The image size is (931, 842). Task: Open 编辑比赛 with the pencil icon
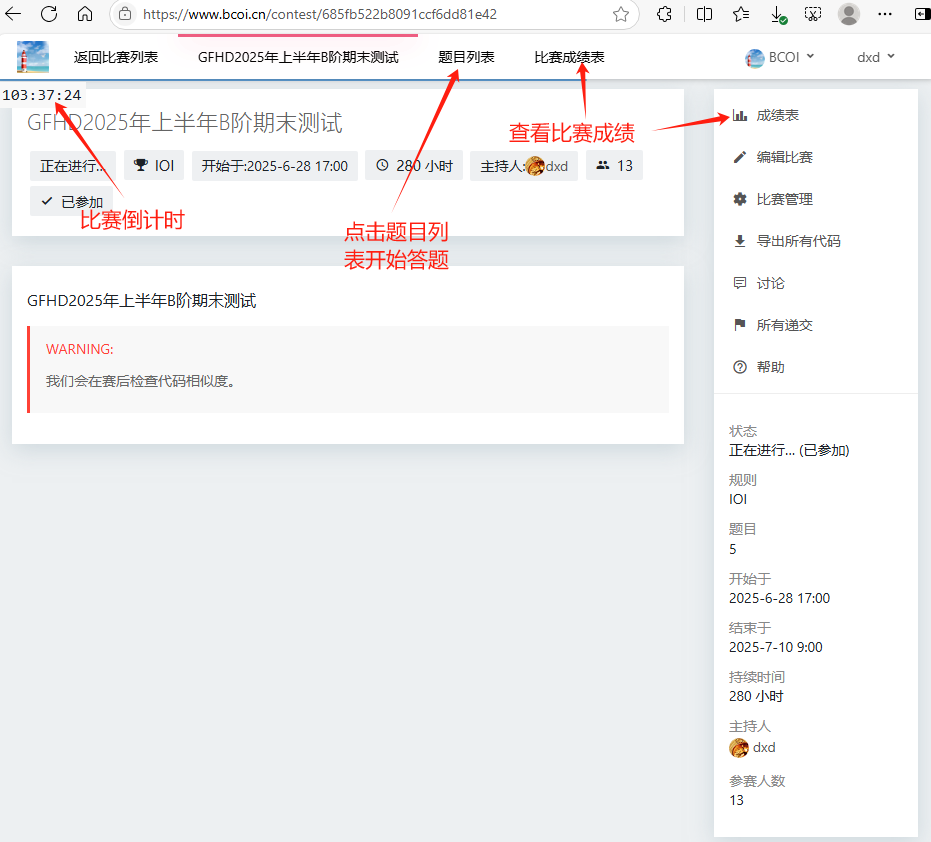pos(772,157)
